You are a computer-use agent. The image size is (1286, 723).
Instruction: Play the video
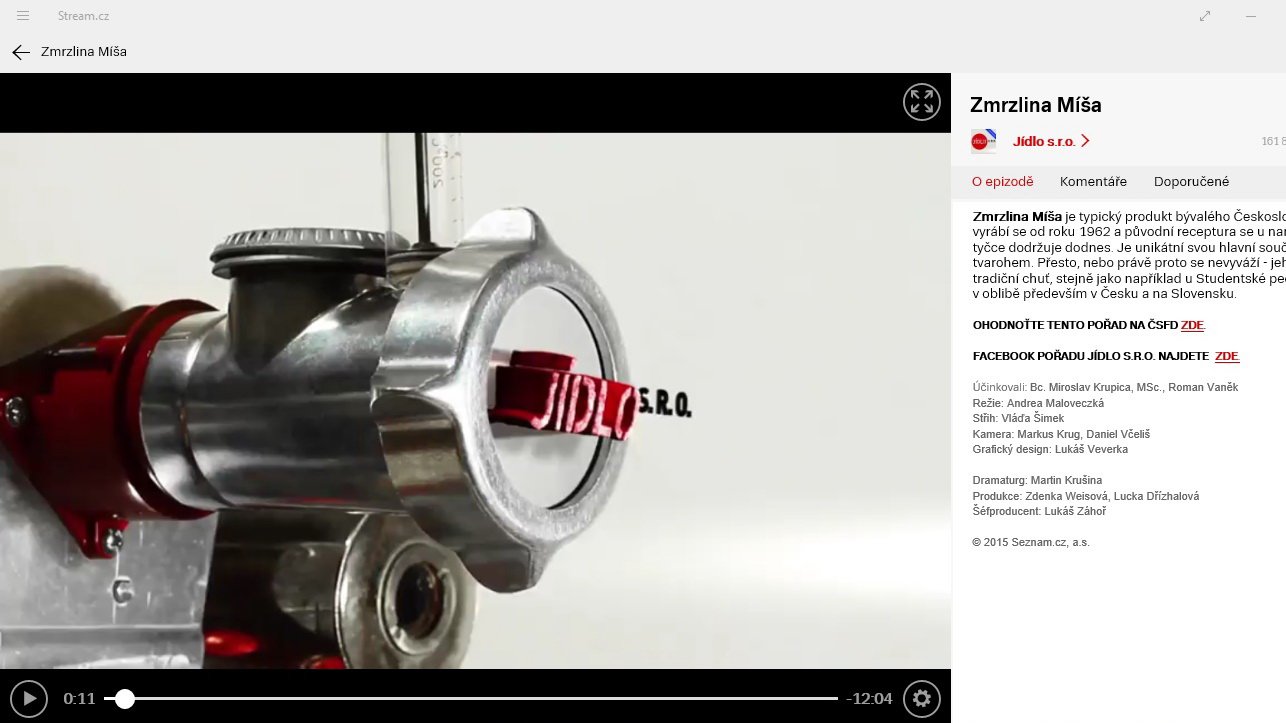tap(29, 698)
